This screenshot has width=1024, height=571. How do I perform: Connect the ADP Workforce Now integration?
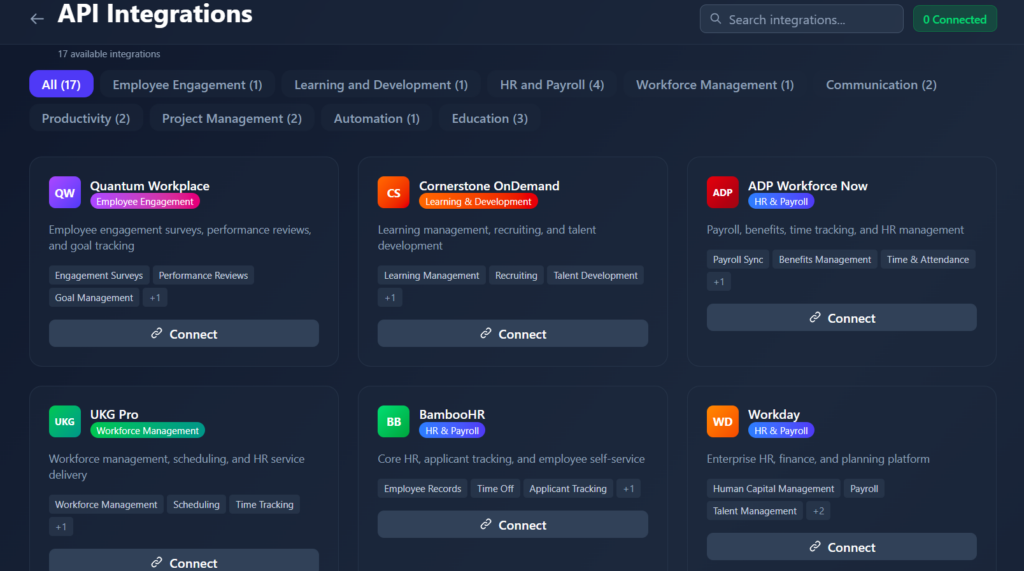pos(841,318)
